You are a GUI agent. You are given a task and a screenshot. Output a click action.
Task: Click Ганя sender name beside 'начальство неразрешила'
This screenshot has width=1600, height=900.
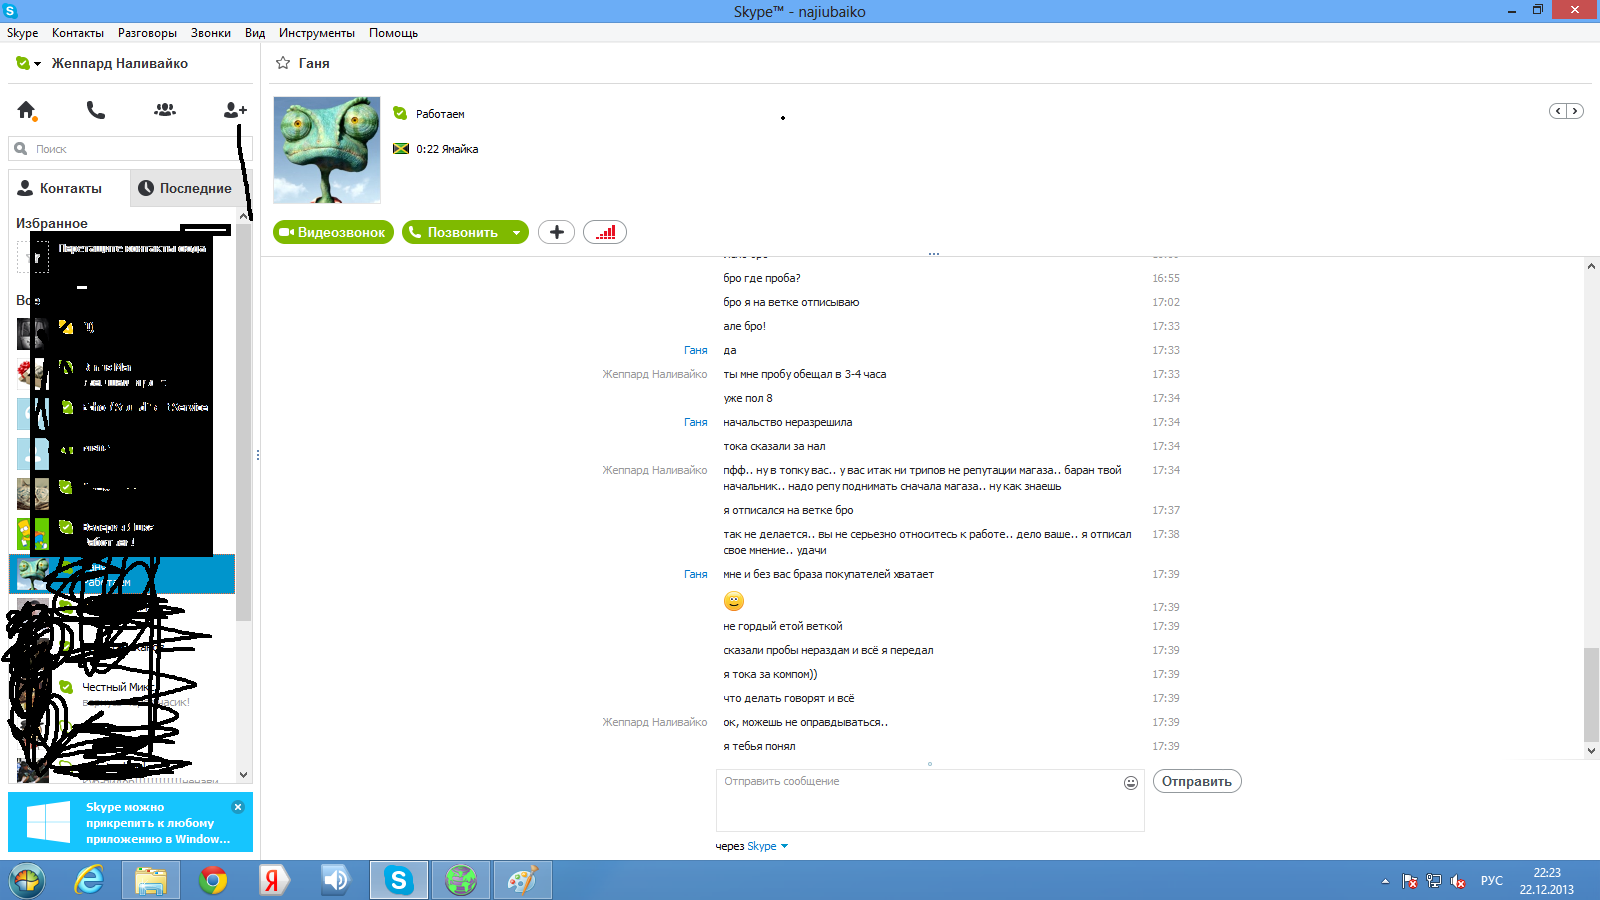pyautogui.click(x=695, y=422)
